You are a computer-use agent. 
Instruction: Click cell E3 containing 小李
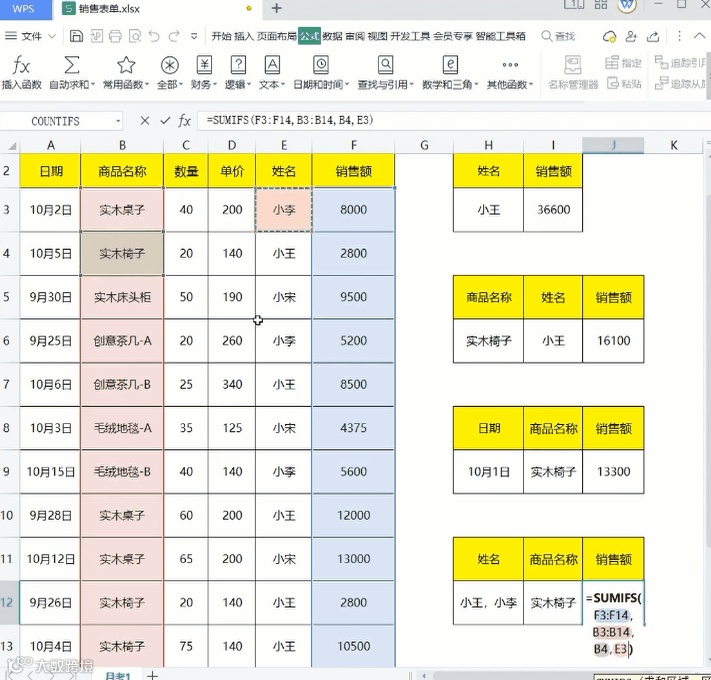click(x=284, y=209)
